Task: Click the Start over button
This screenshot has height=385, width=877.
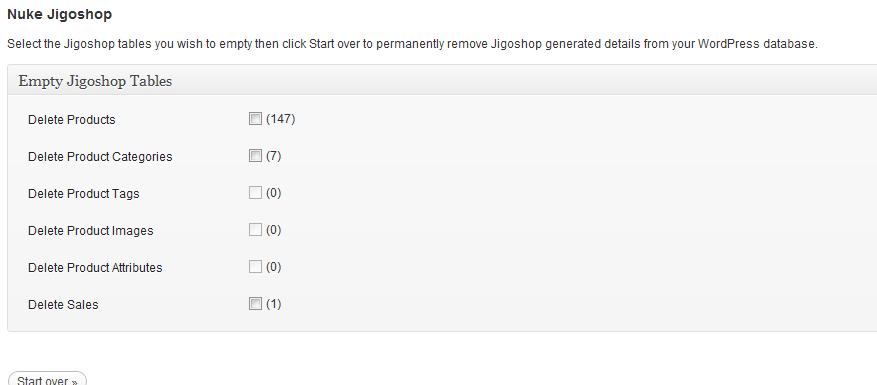Action: (x=48, y=379)
